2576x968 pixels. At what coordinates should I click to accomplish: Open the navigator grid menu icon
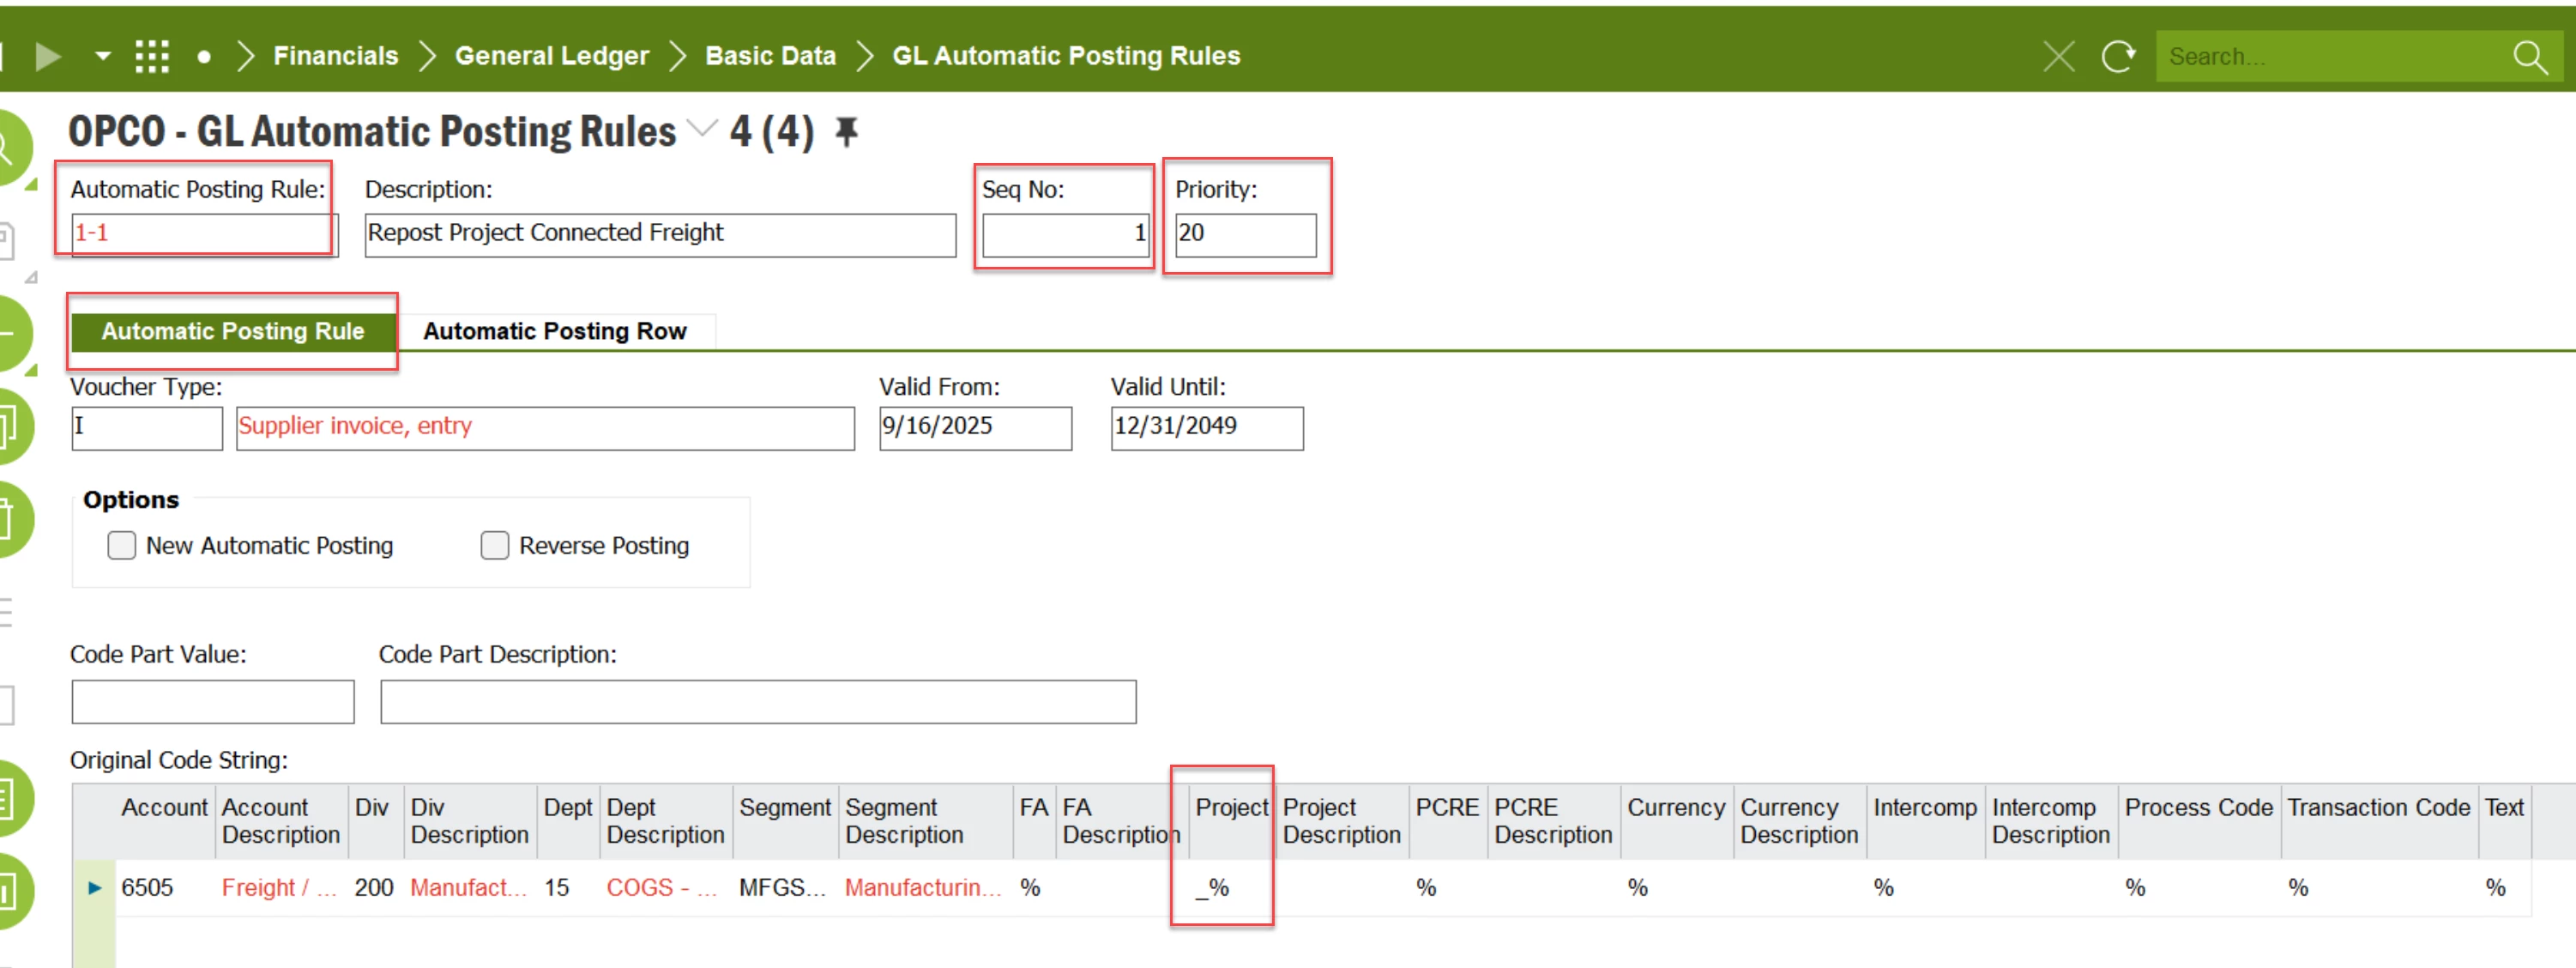click(x=152, y=56)
